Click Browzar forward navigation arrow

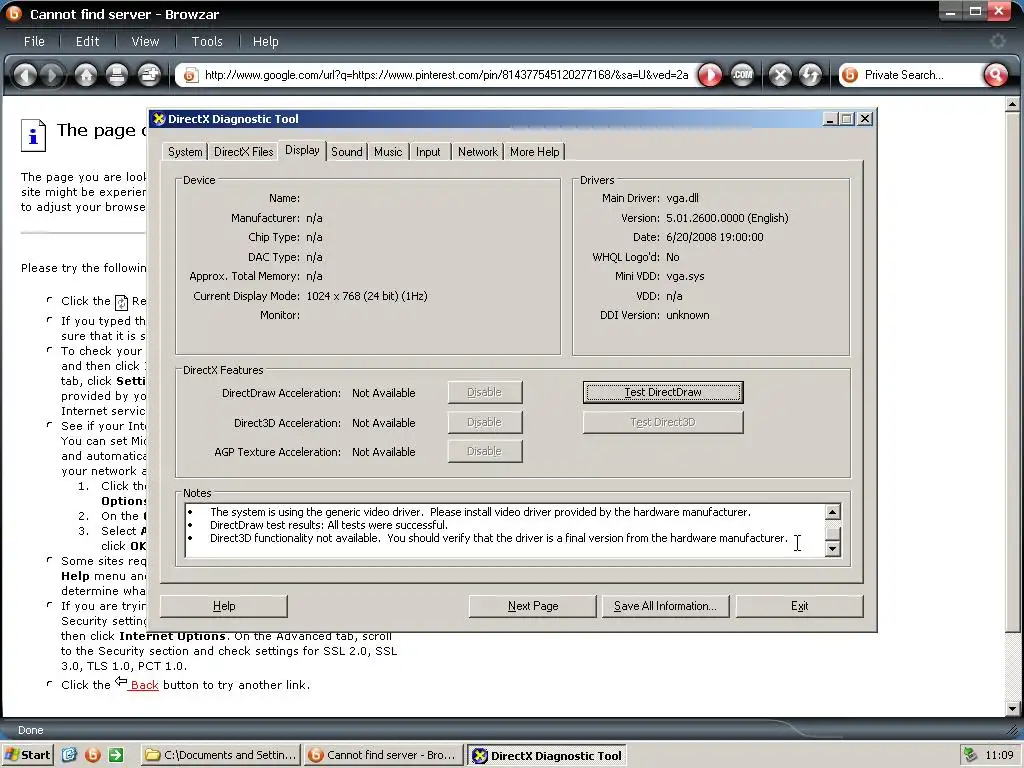click(52, 75)
